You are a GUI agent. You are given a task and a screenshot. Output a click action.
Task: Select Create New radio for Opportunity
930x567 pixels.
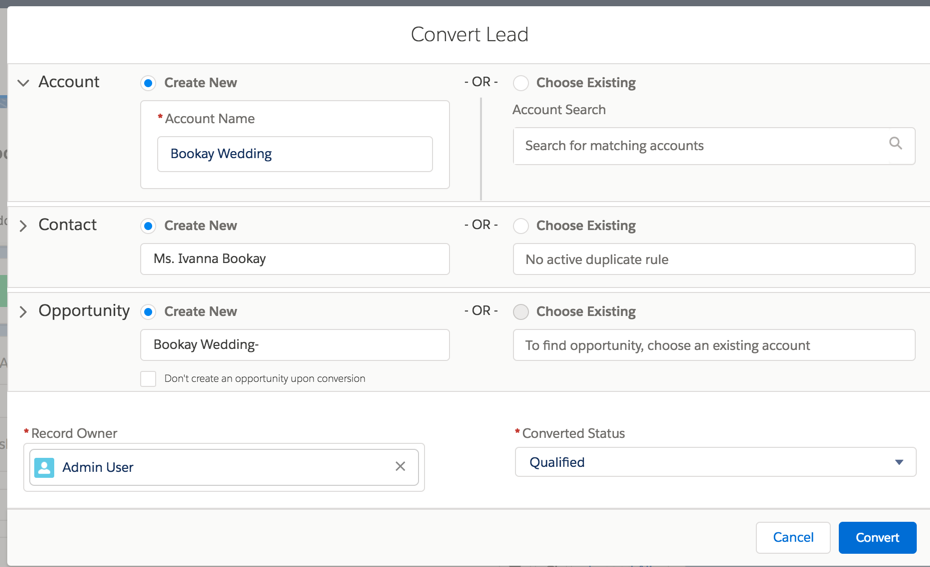tap(148, 312)
